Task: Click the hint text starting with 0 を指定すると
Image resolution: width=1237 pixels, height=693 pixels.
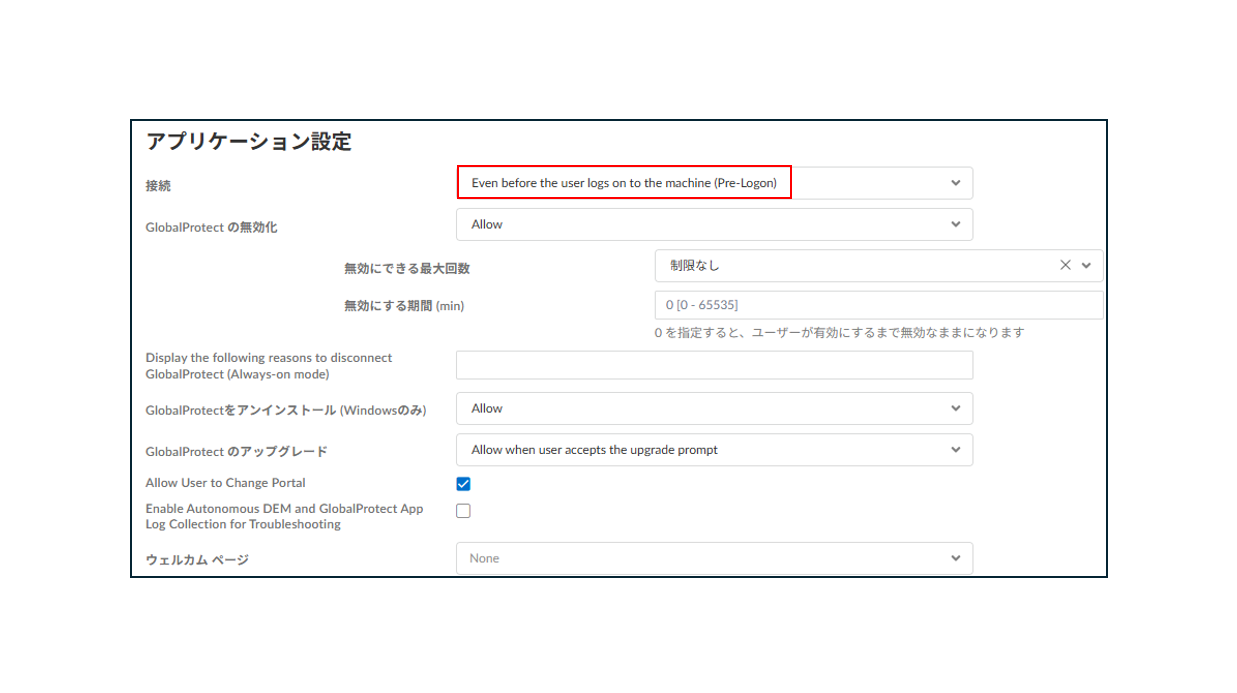Action: [x=839, y=332]
